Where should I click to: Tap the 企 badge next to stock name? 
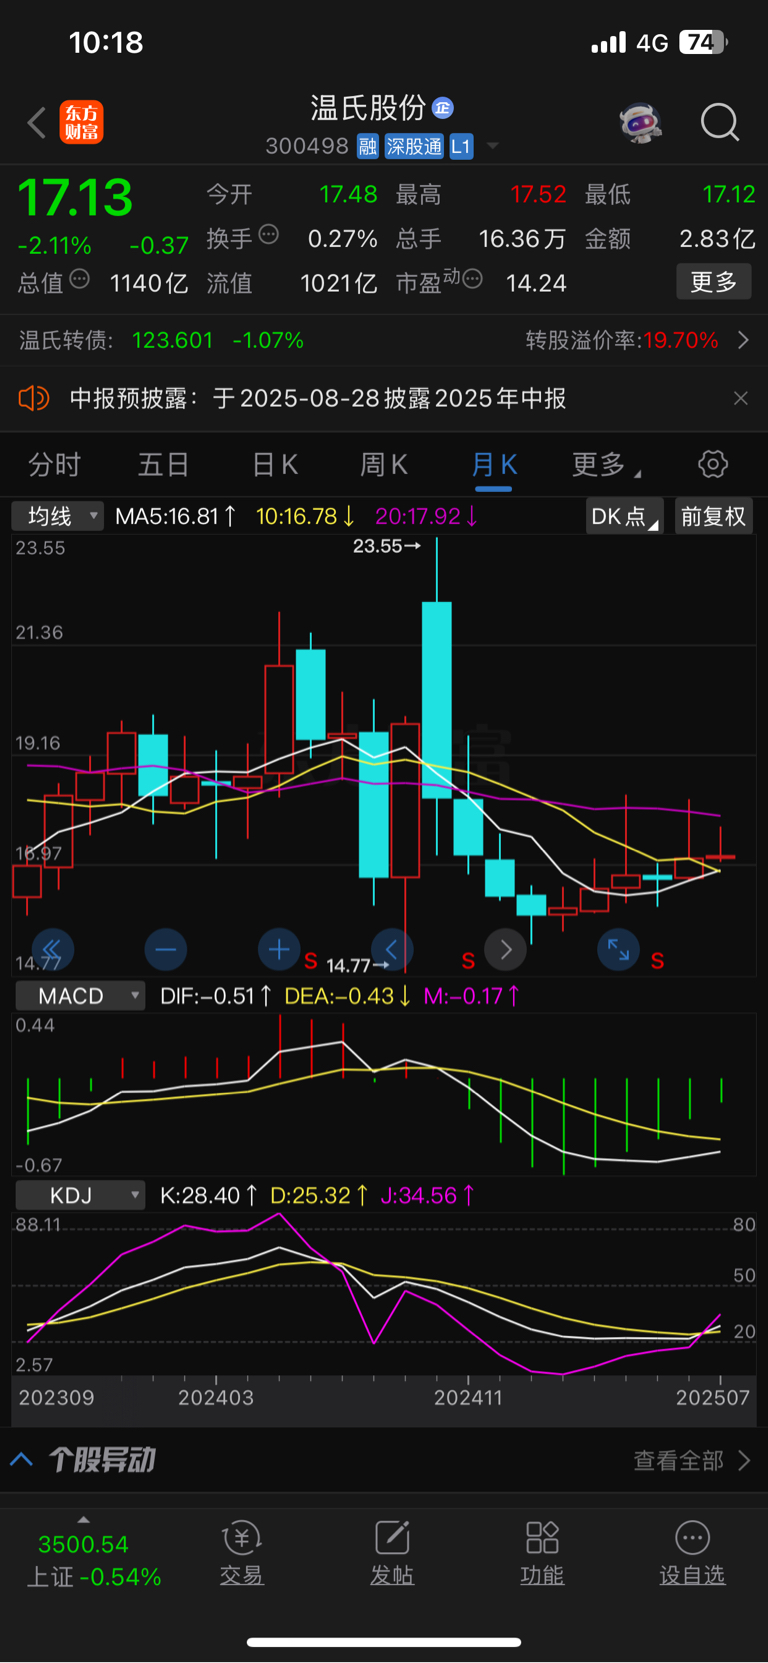tap(443, 107)
